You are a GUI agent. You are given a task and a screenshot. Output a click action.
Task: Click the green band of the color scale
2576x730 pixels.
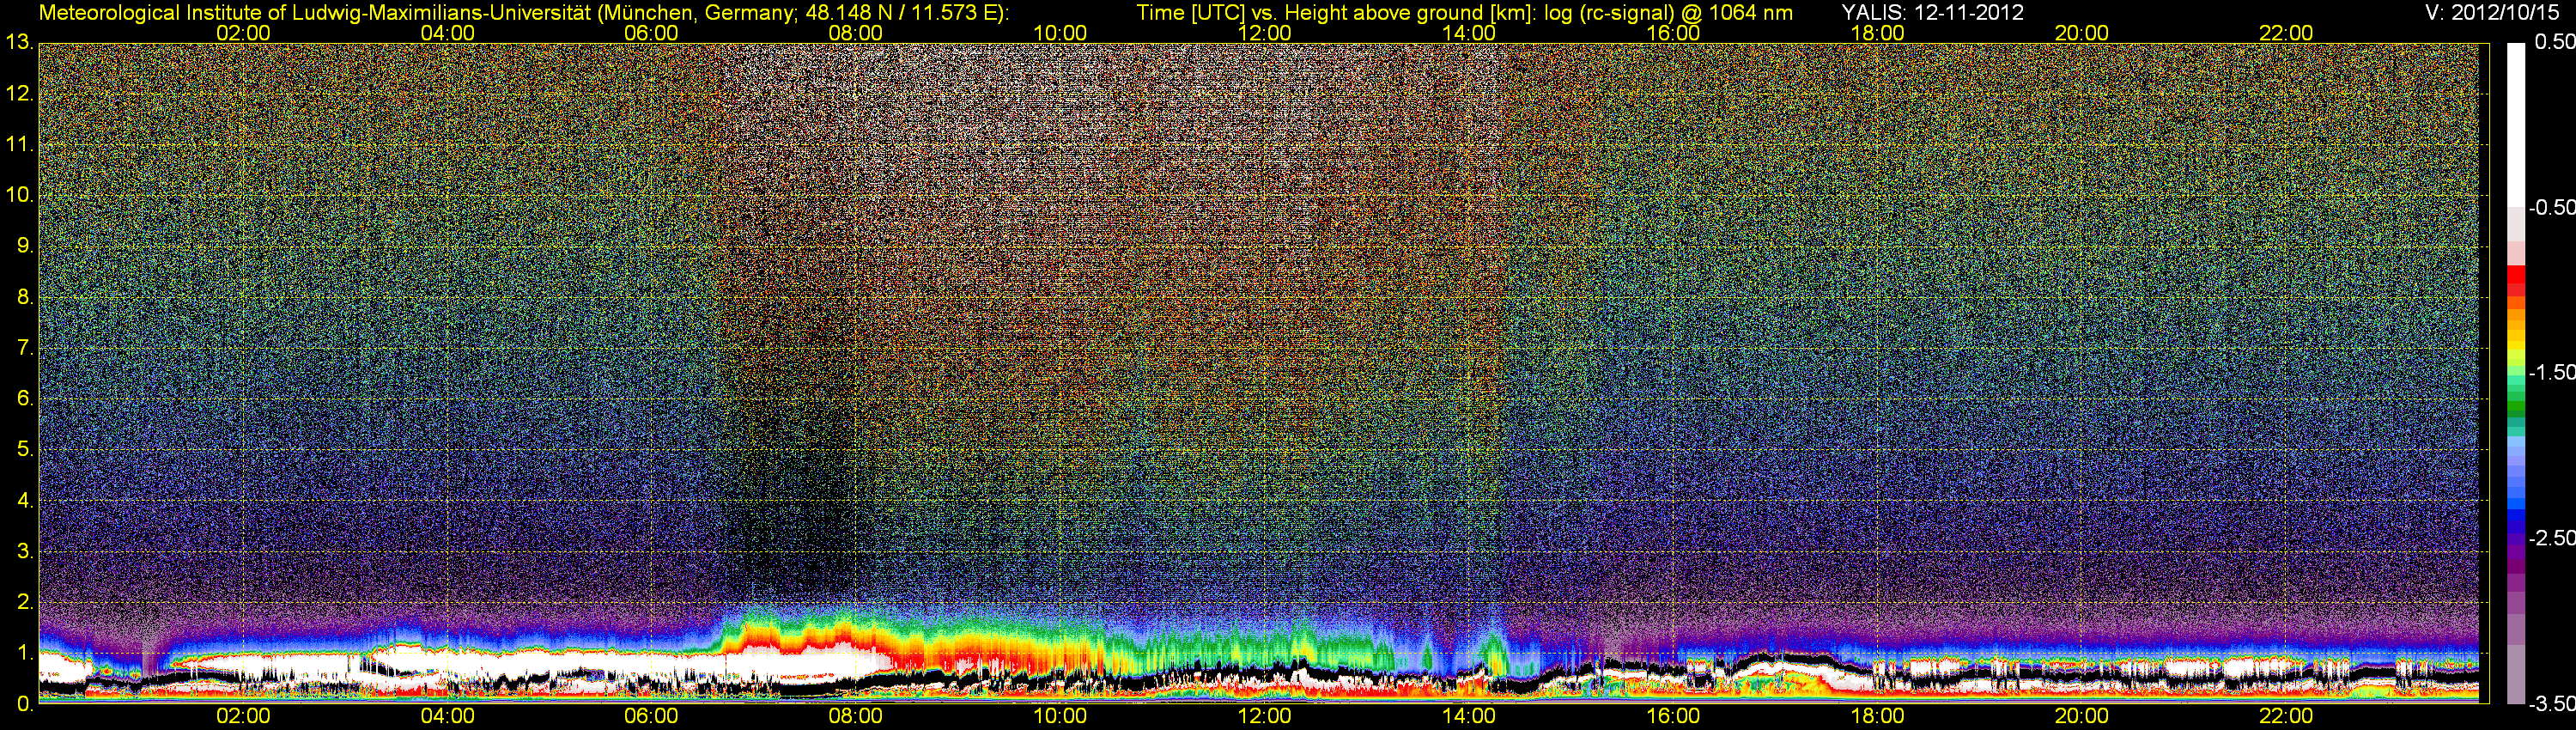coord(2515,408)
